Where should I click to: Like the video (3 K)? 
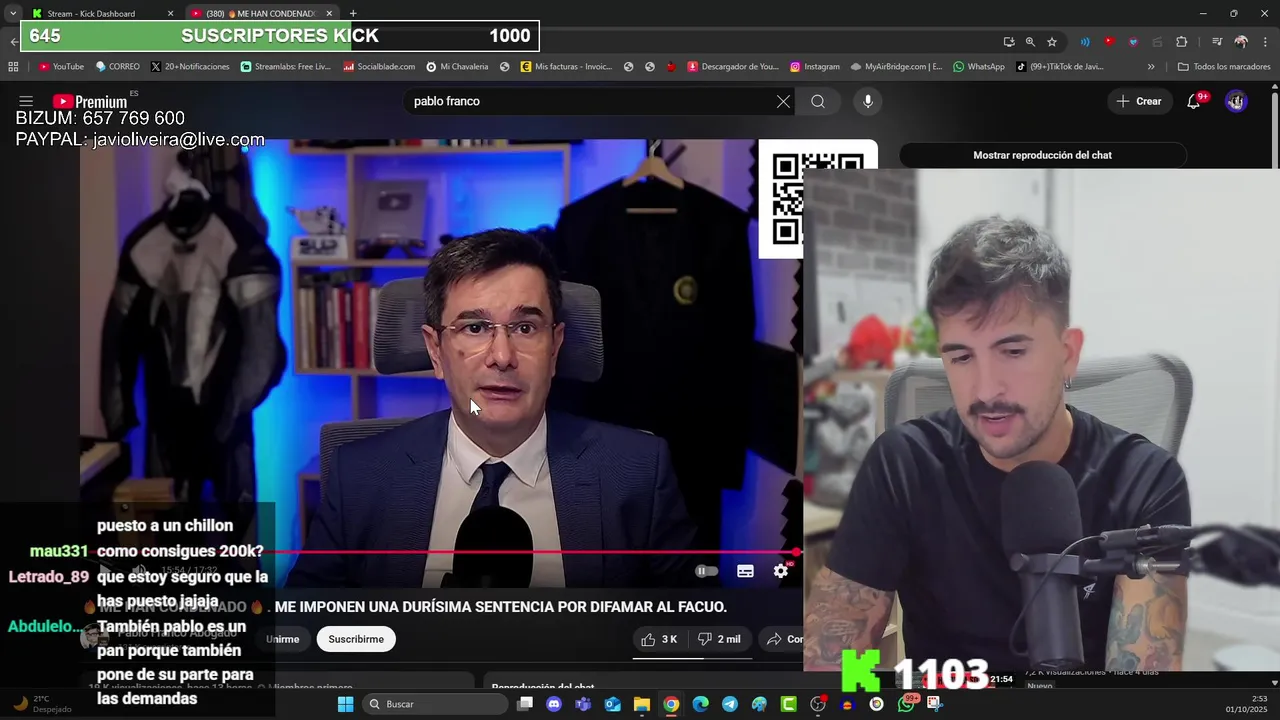click(x=660, y=639)
